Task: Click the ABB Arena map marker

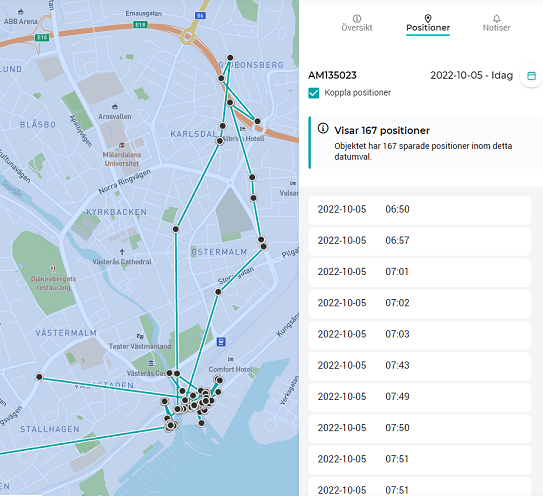Action: 21,12
